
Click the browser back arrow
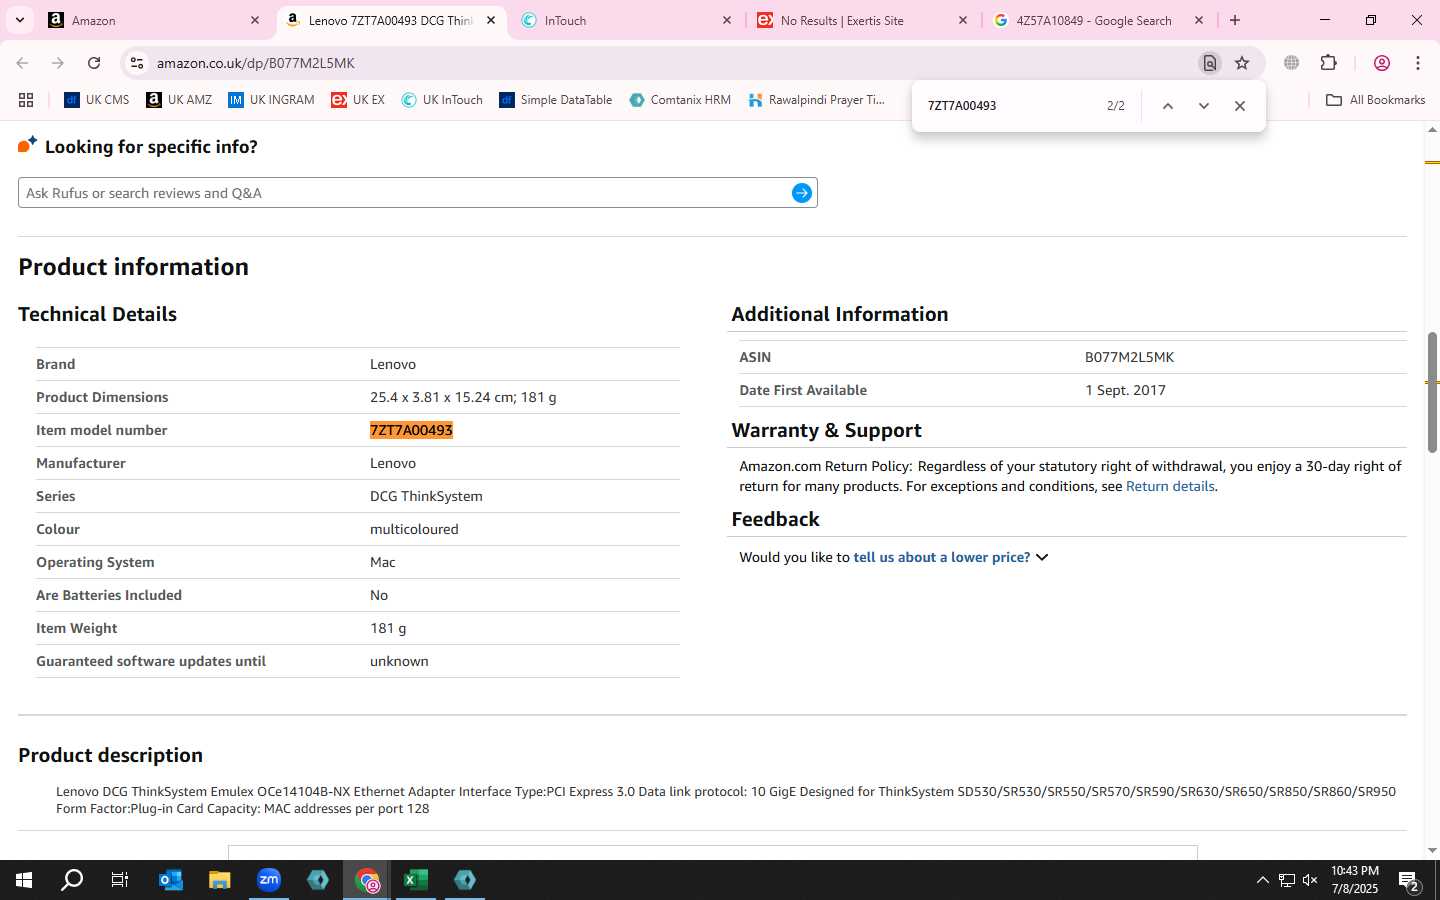22,63
